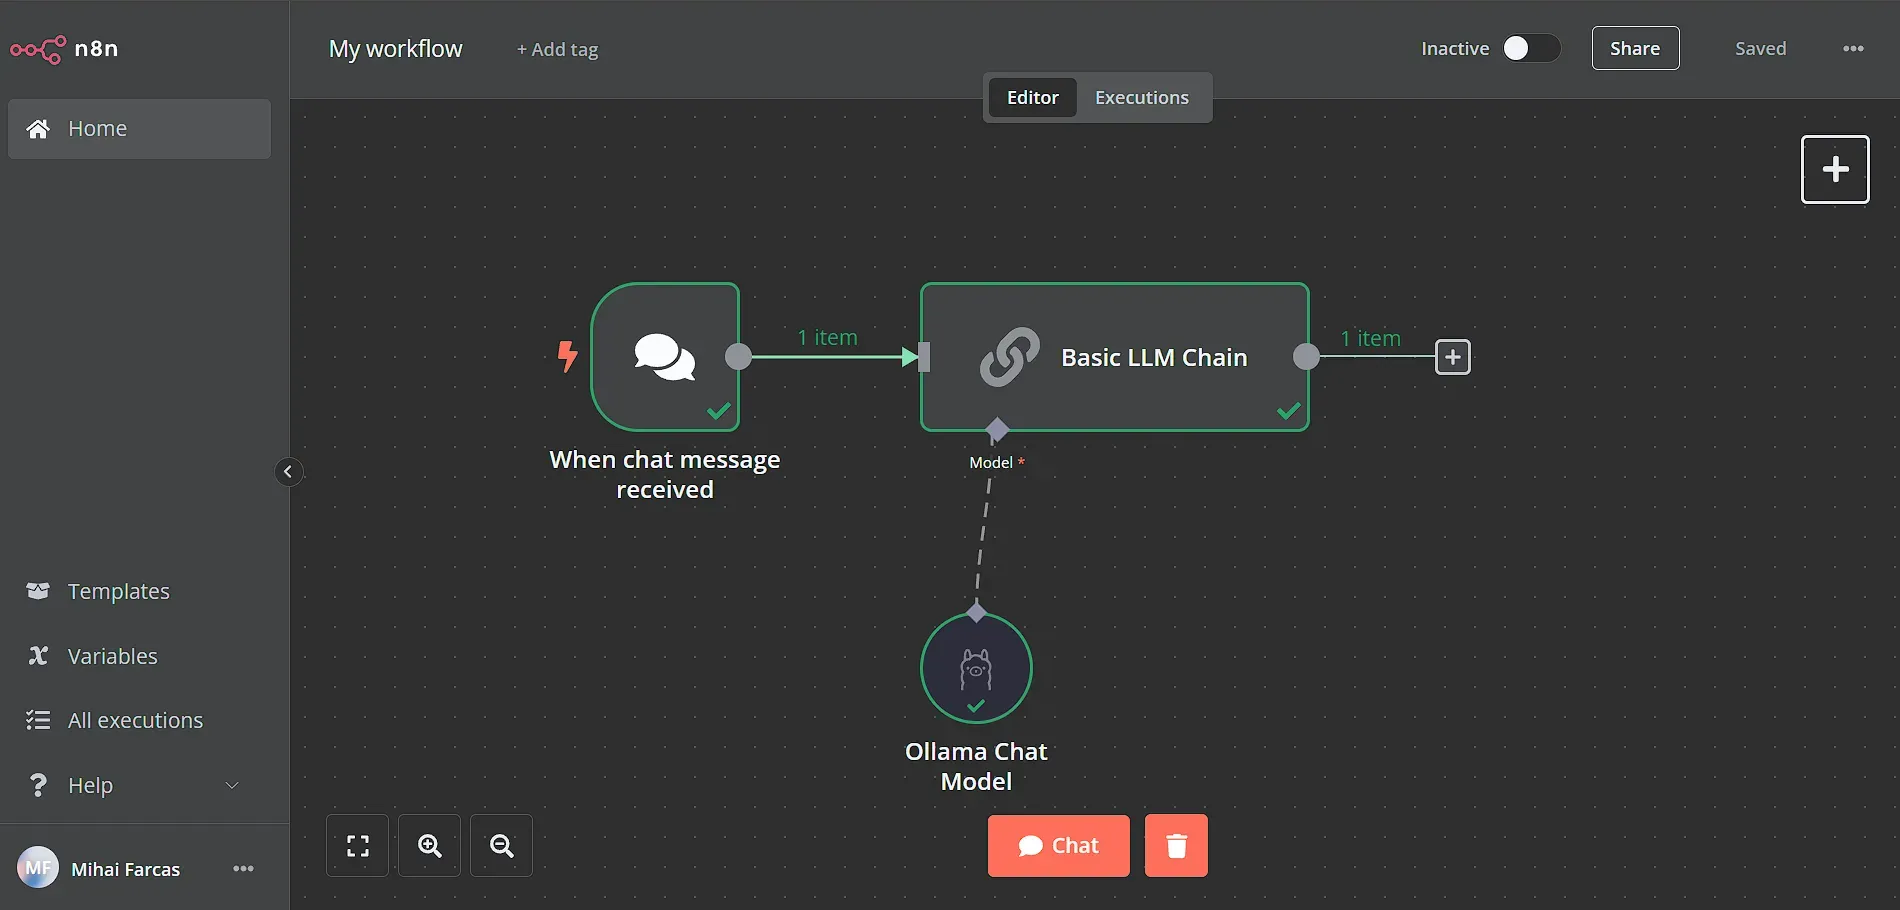Click the check mark on Ollama Chat Model

pyautogui.click(x=975, y=706)
